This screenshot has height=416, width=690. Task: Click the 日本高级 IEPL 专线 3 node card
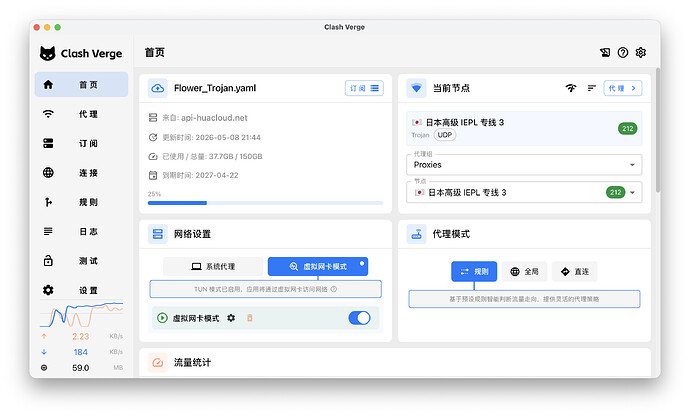click(x=524, y=129)
